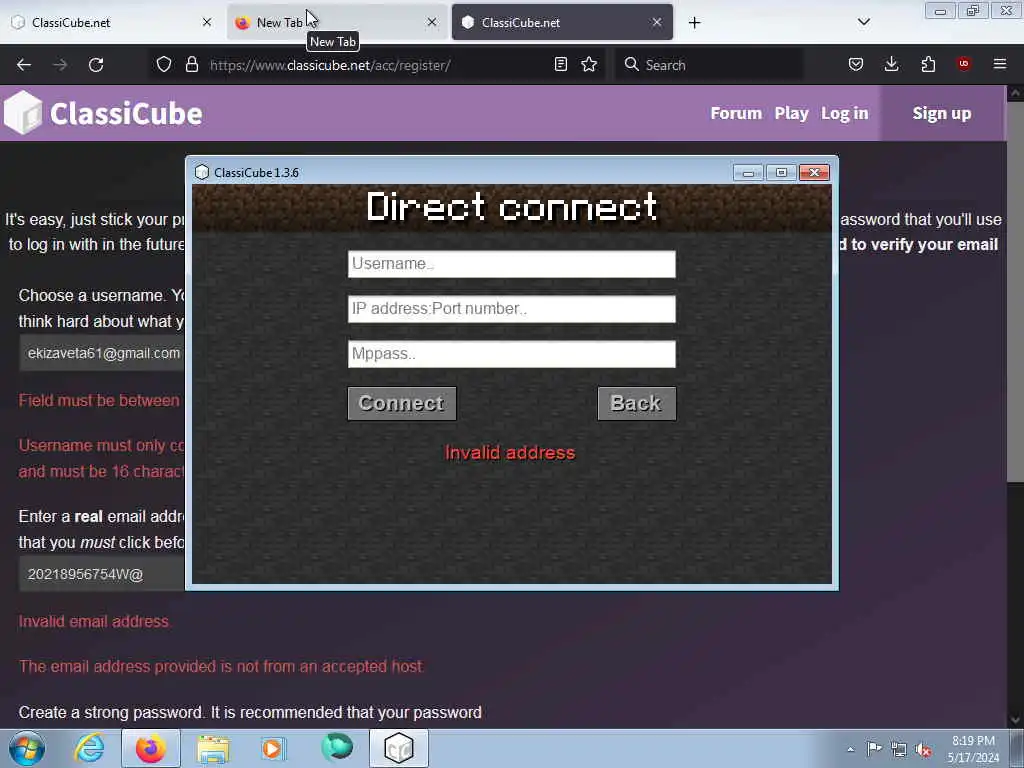Bookmark this page with star

click(x=589, y=64)
